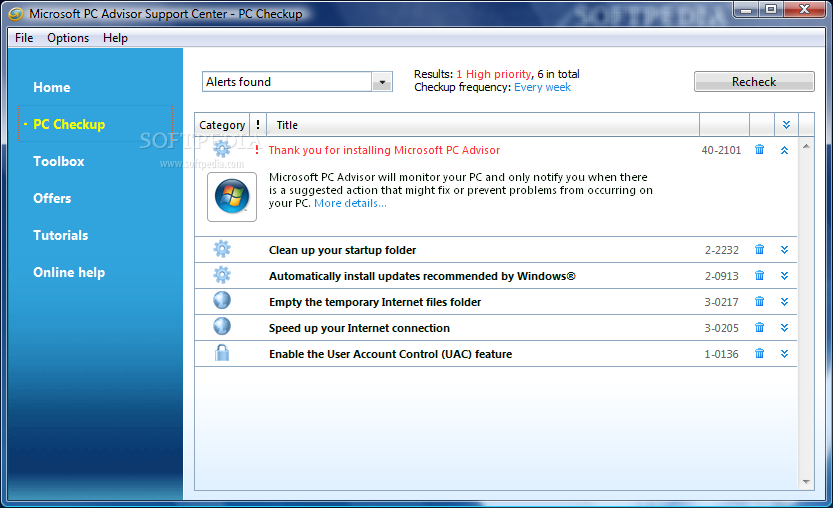The width and height of the screenshot is (833, 508).
Task: Expand the automatic Windows updates alert
Action: [x=785, y=276]
